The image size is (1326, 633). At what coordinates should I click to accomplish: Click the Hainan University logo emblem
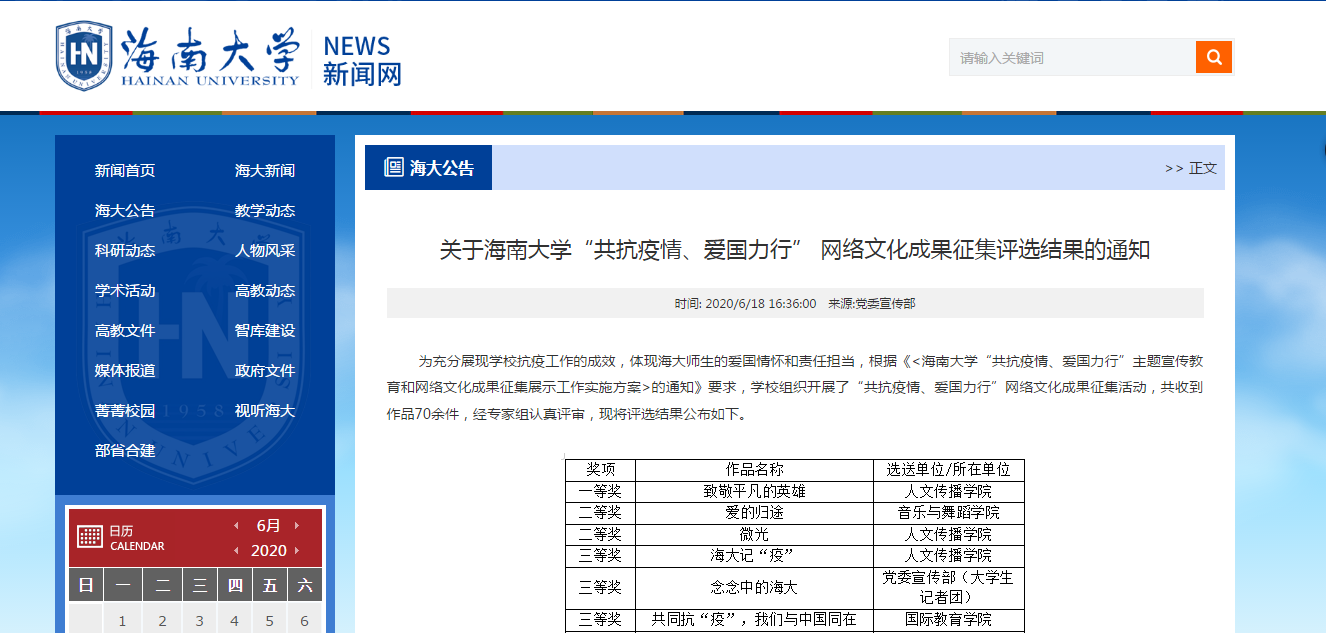coord(84,56)
